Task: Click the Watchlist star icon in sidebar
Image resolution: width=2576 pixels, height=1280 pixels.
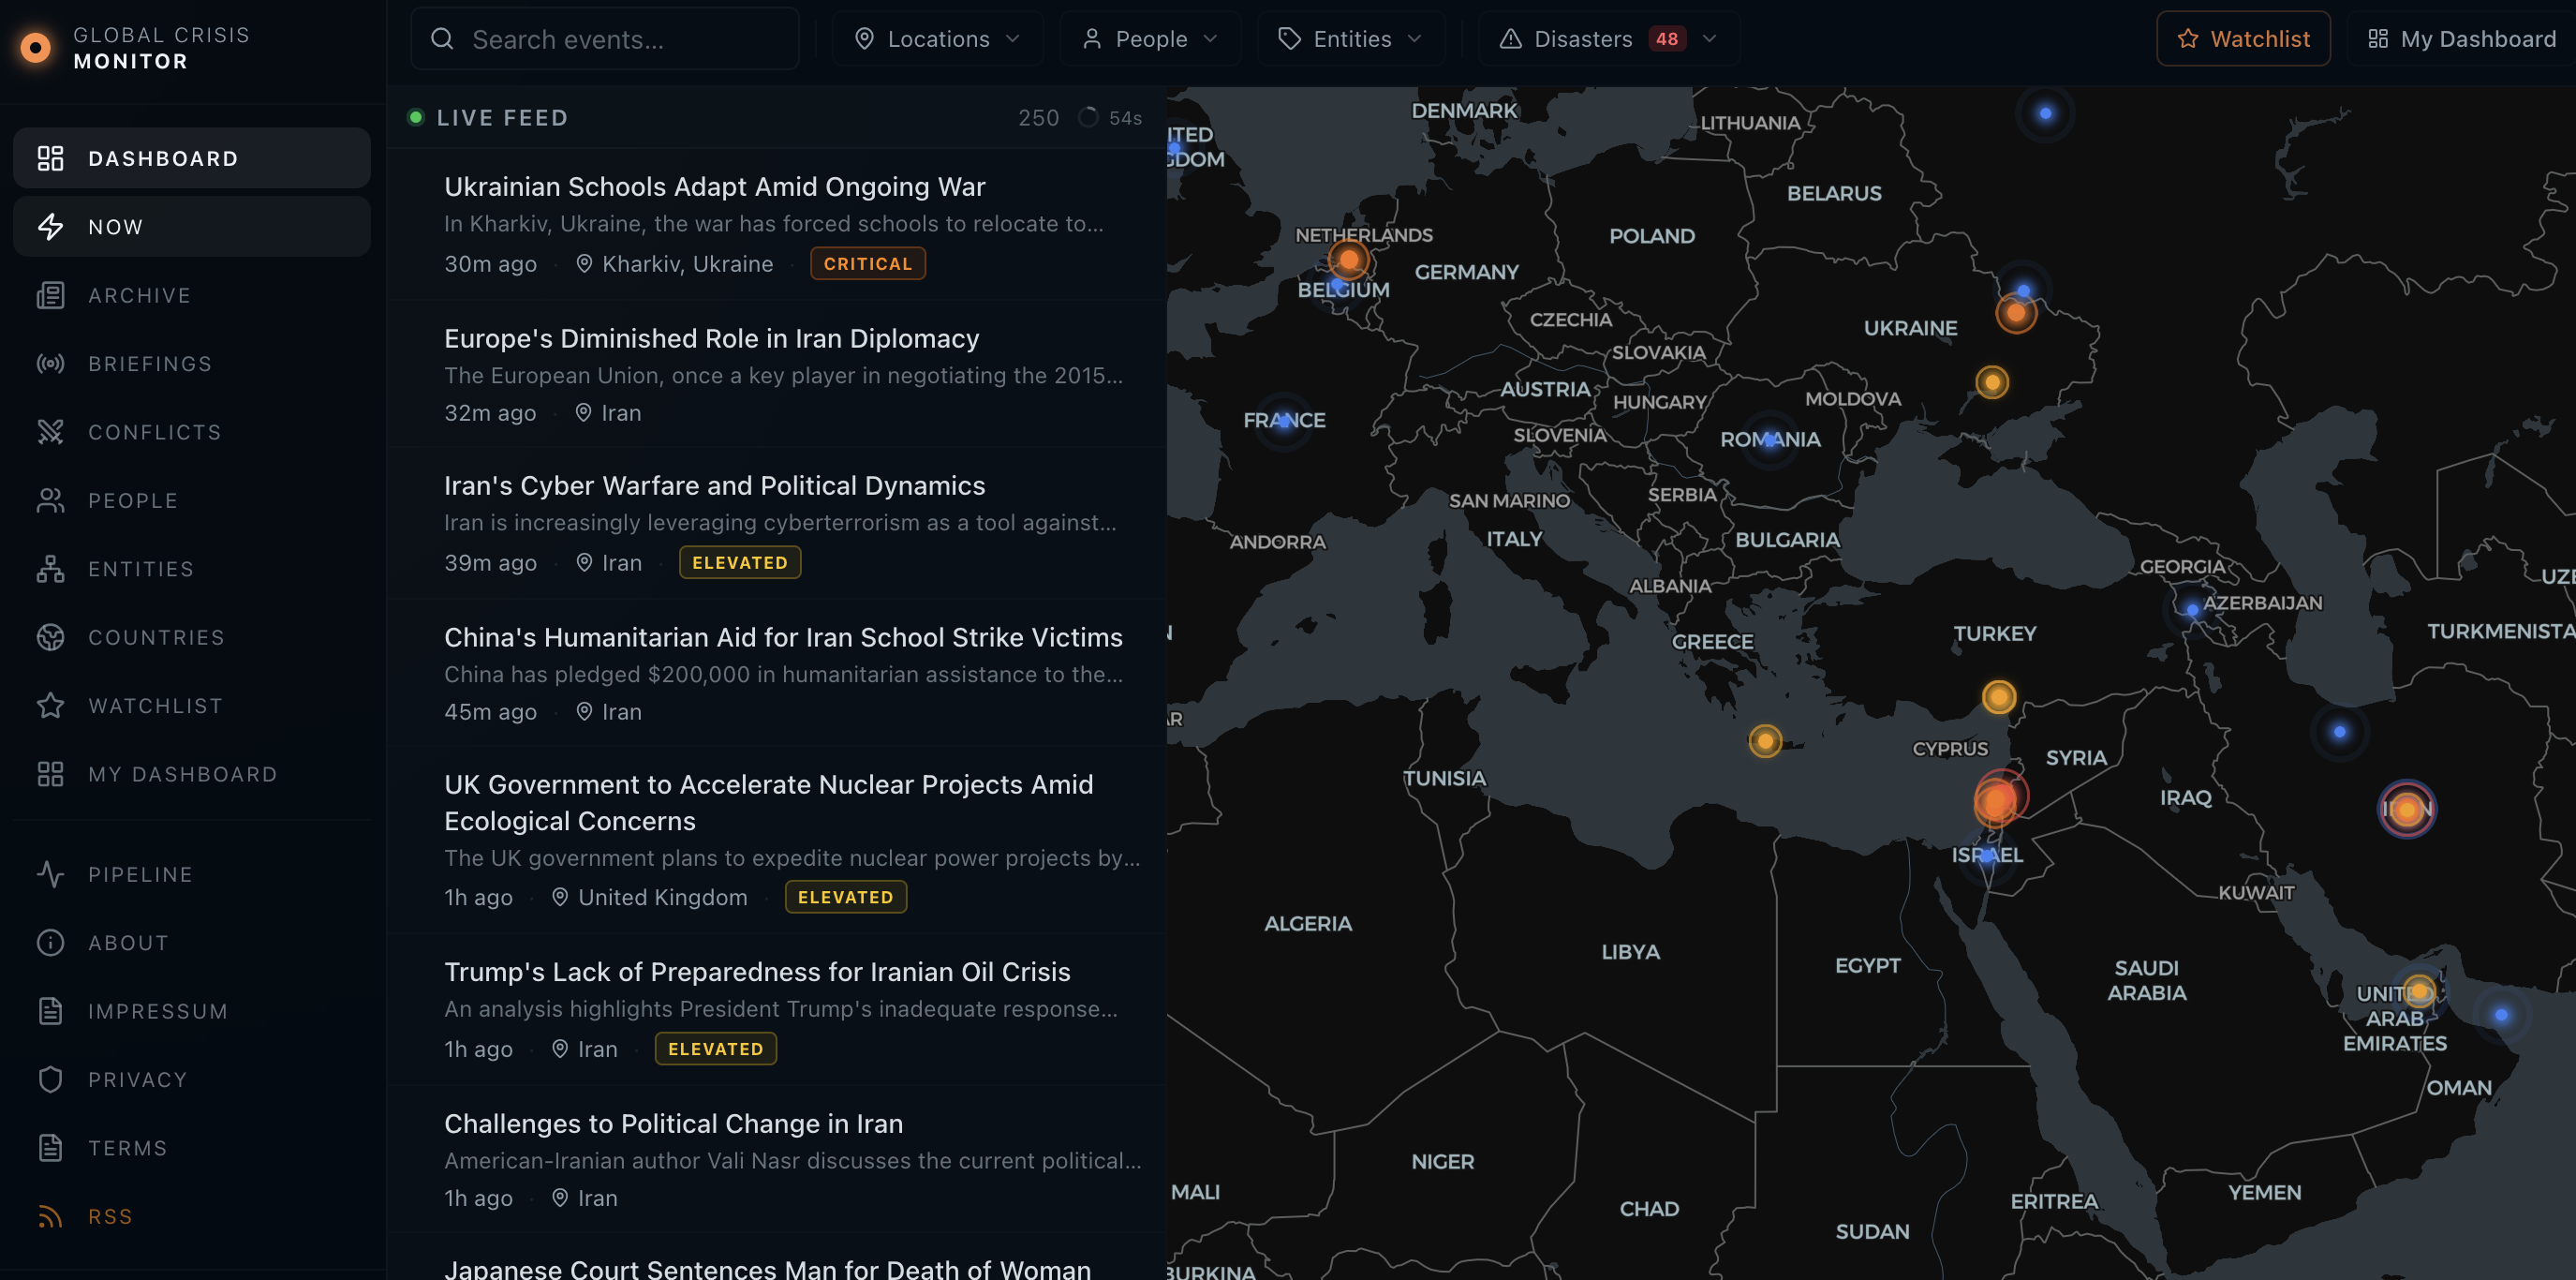Action: pos(50,705)
